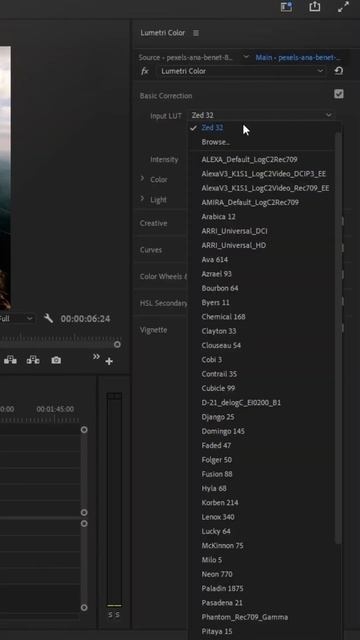
Task: Reset the Lumetri Color effect
Action: 338,71
